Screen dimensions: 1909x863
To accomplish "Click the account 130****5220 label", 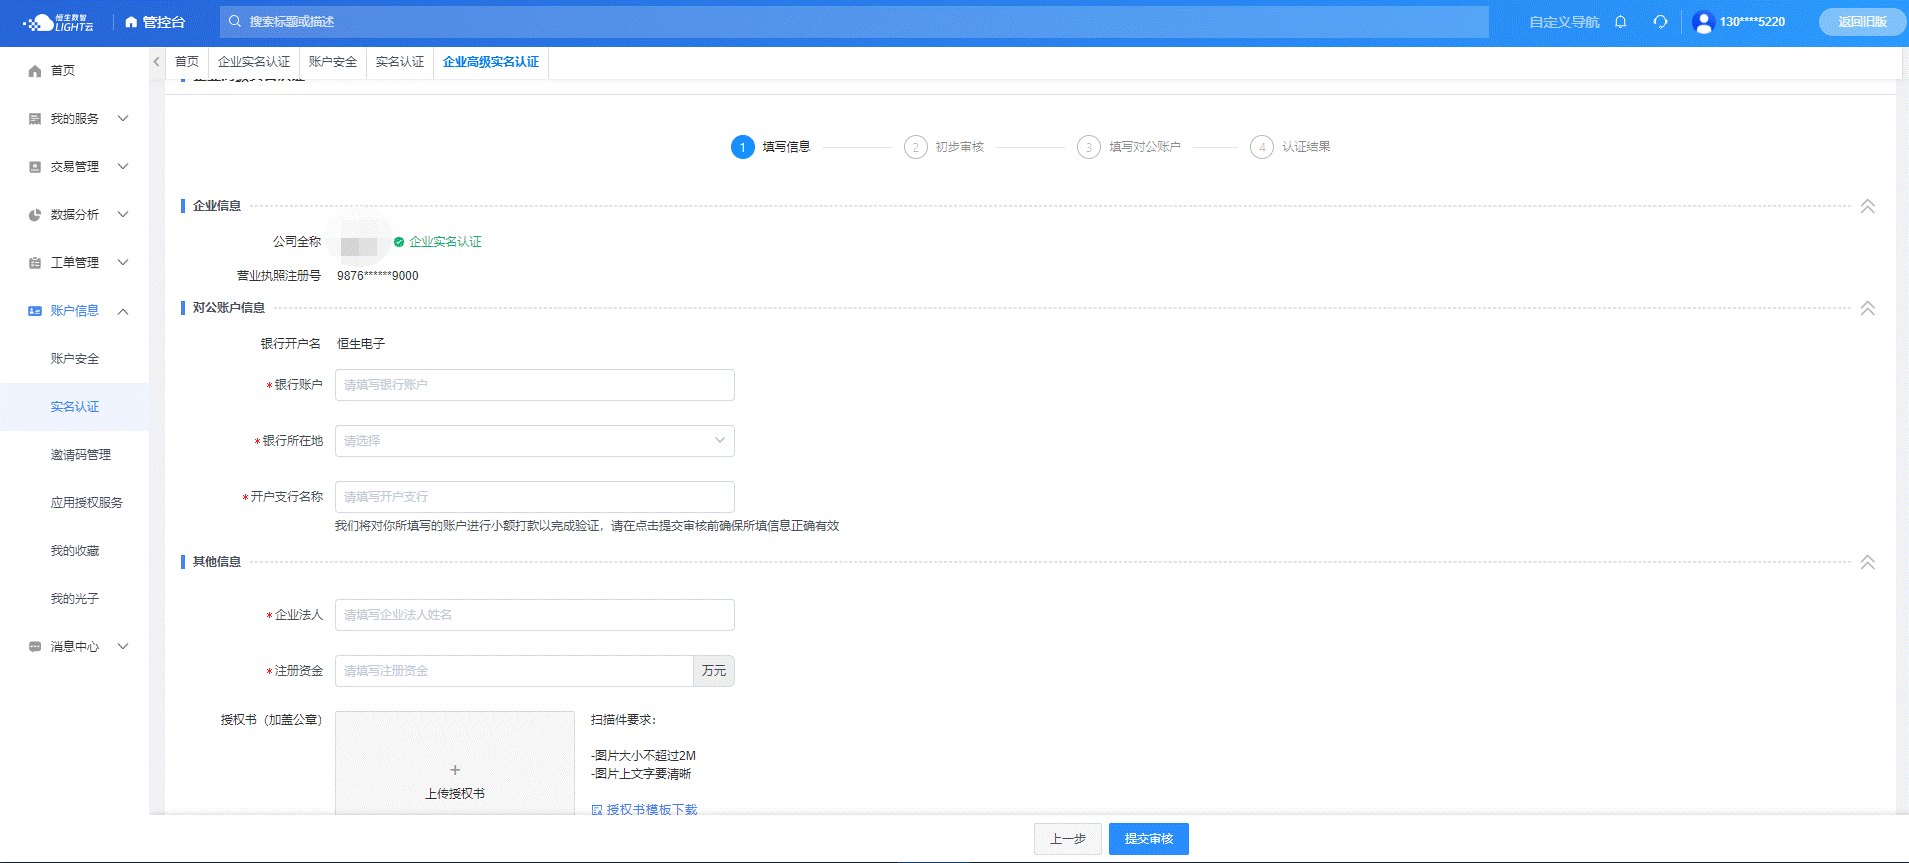I will (1752, 22).
